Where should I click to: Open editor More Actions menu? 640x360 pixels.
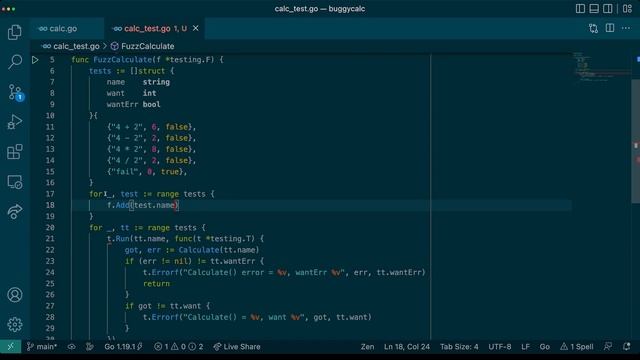pos(626,28)
